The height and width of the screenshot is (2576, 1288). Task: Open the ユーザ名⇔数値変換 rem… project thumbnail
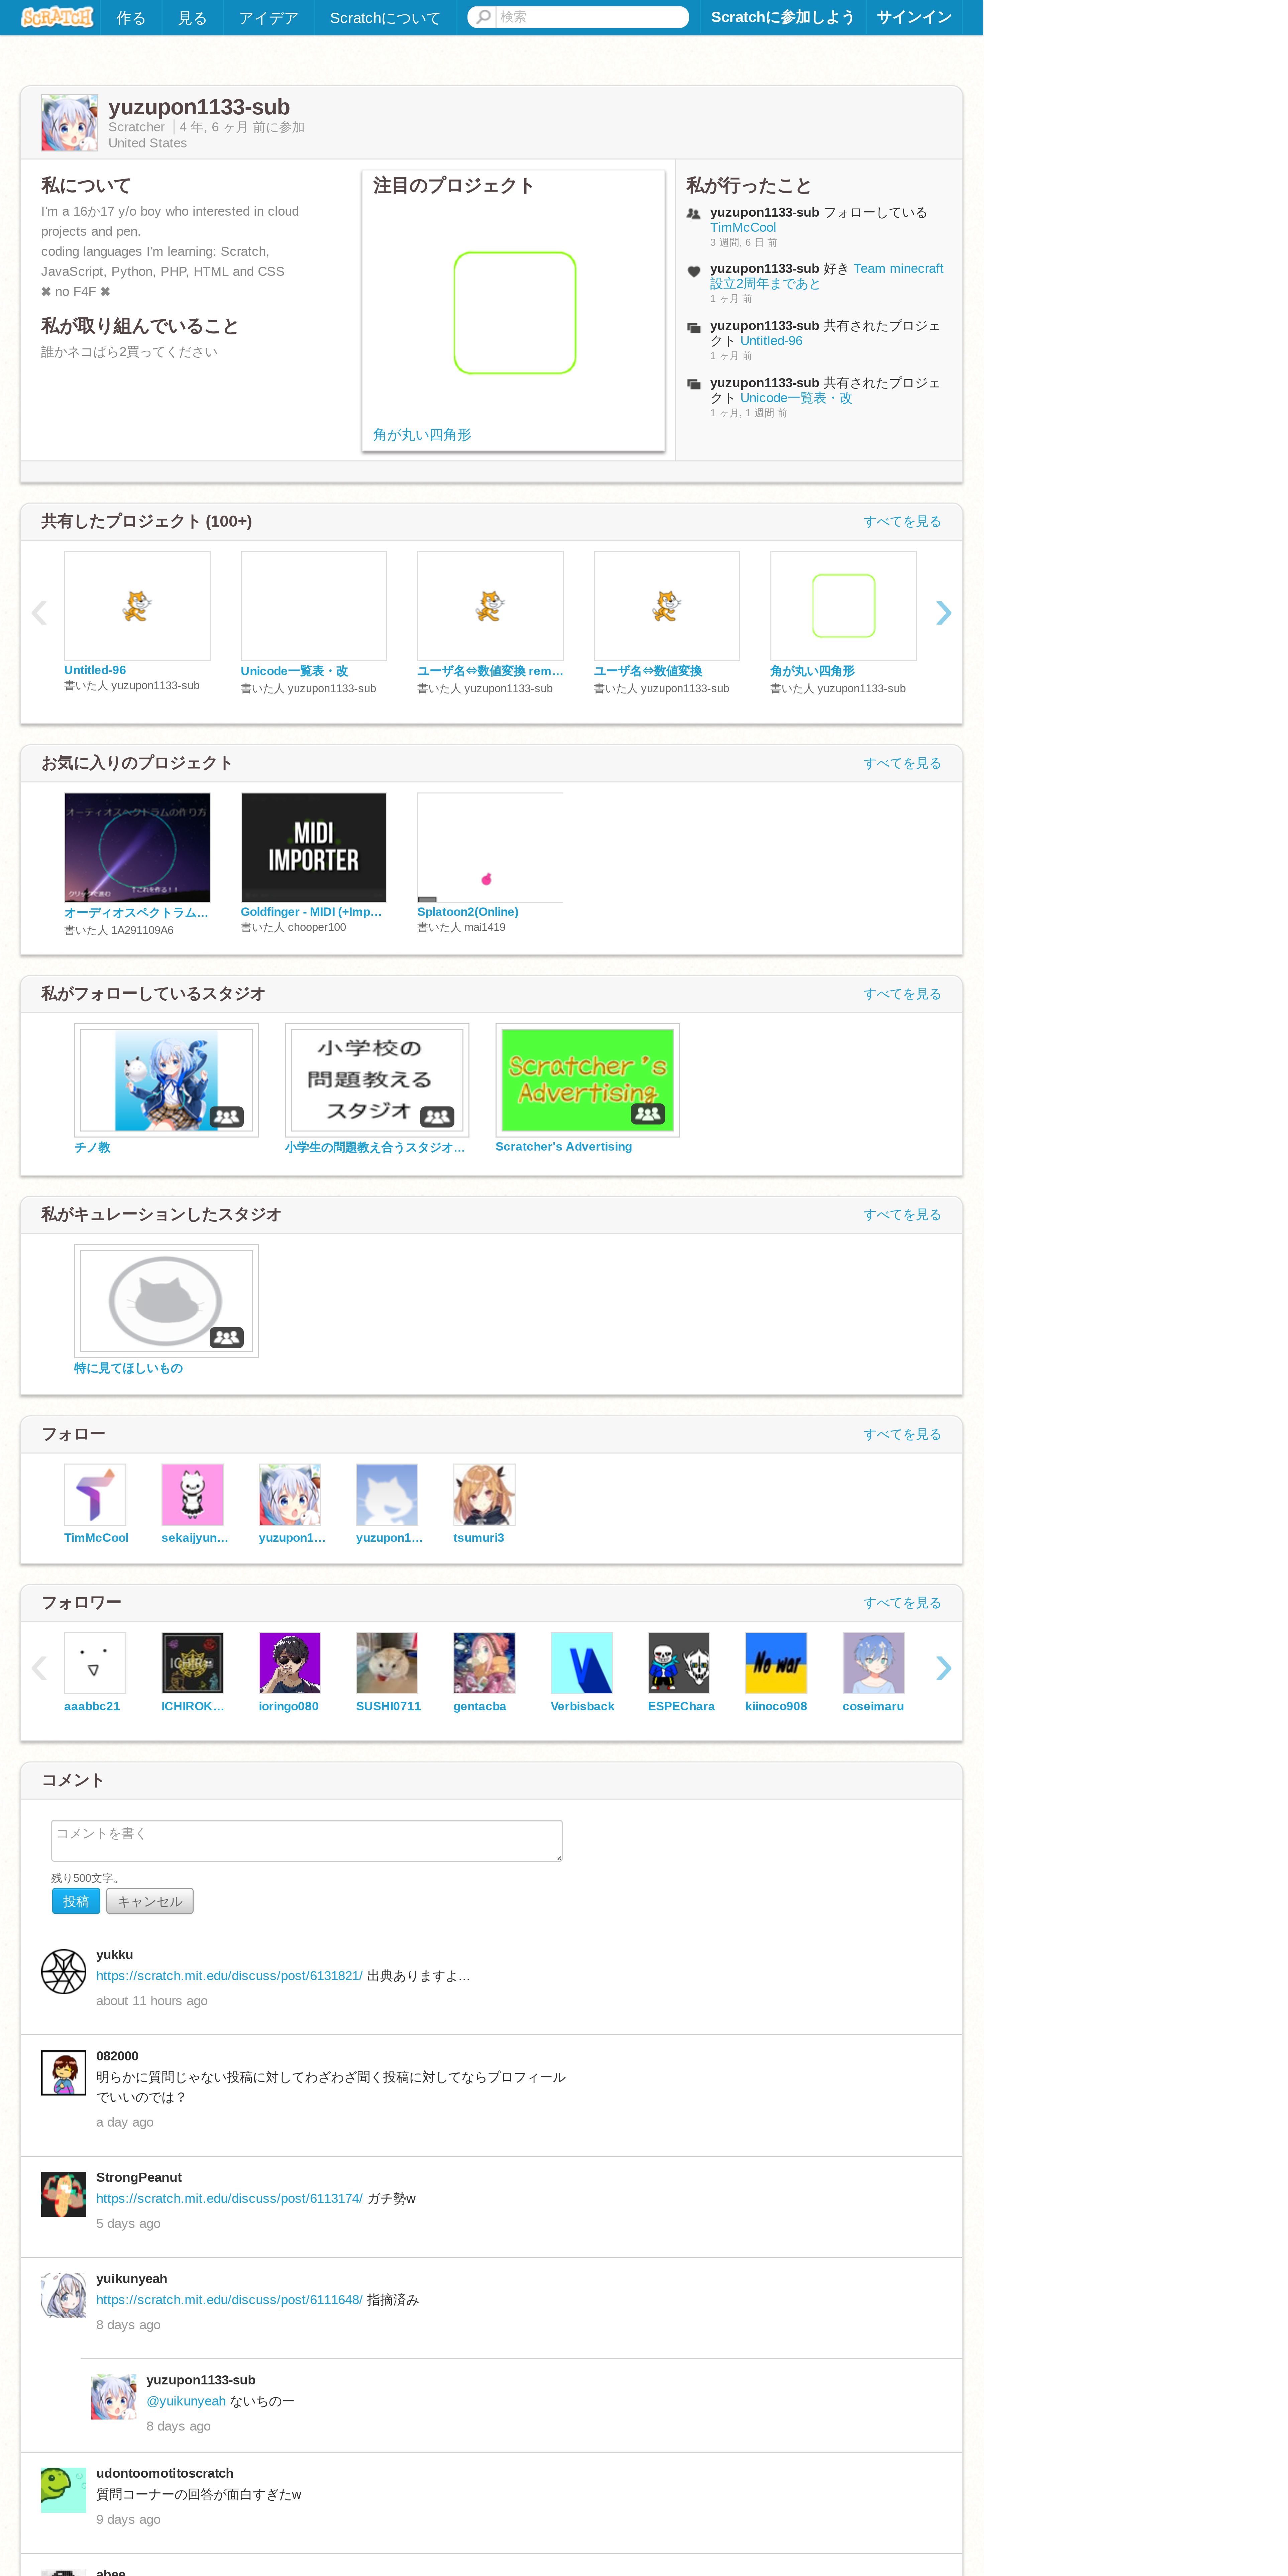tap(490, 606)
